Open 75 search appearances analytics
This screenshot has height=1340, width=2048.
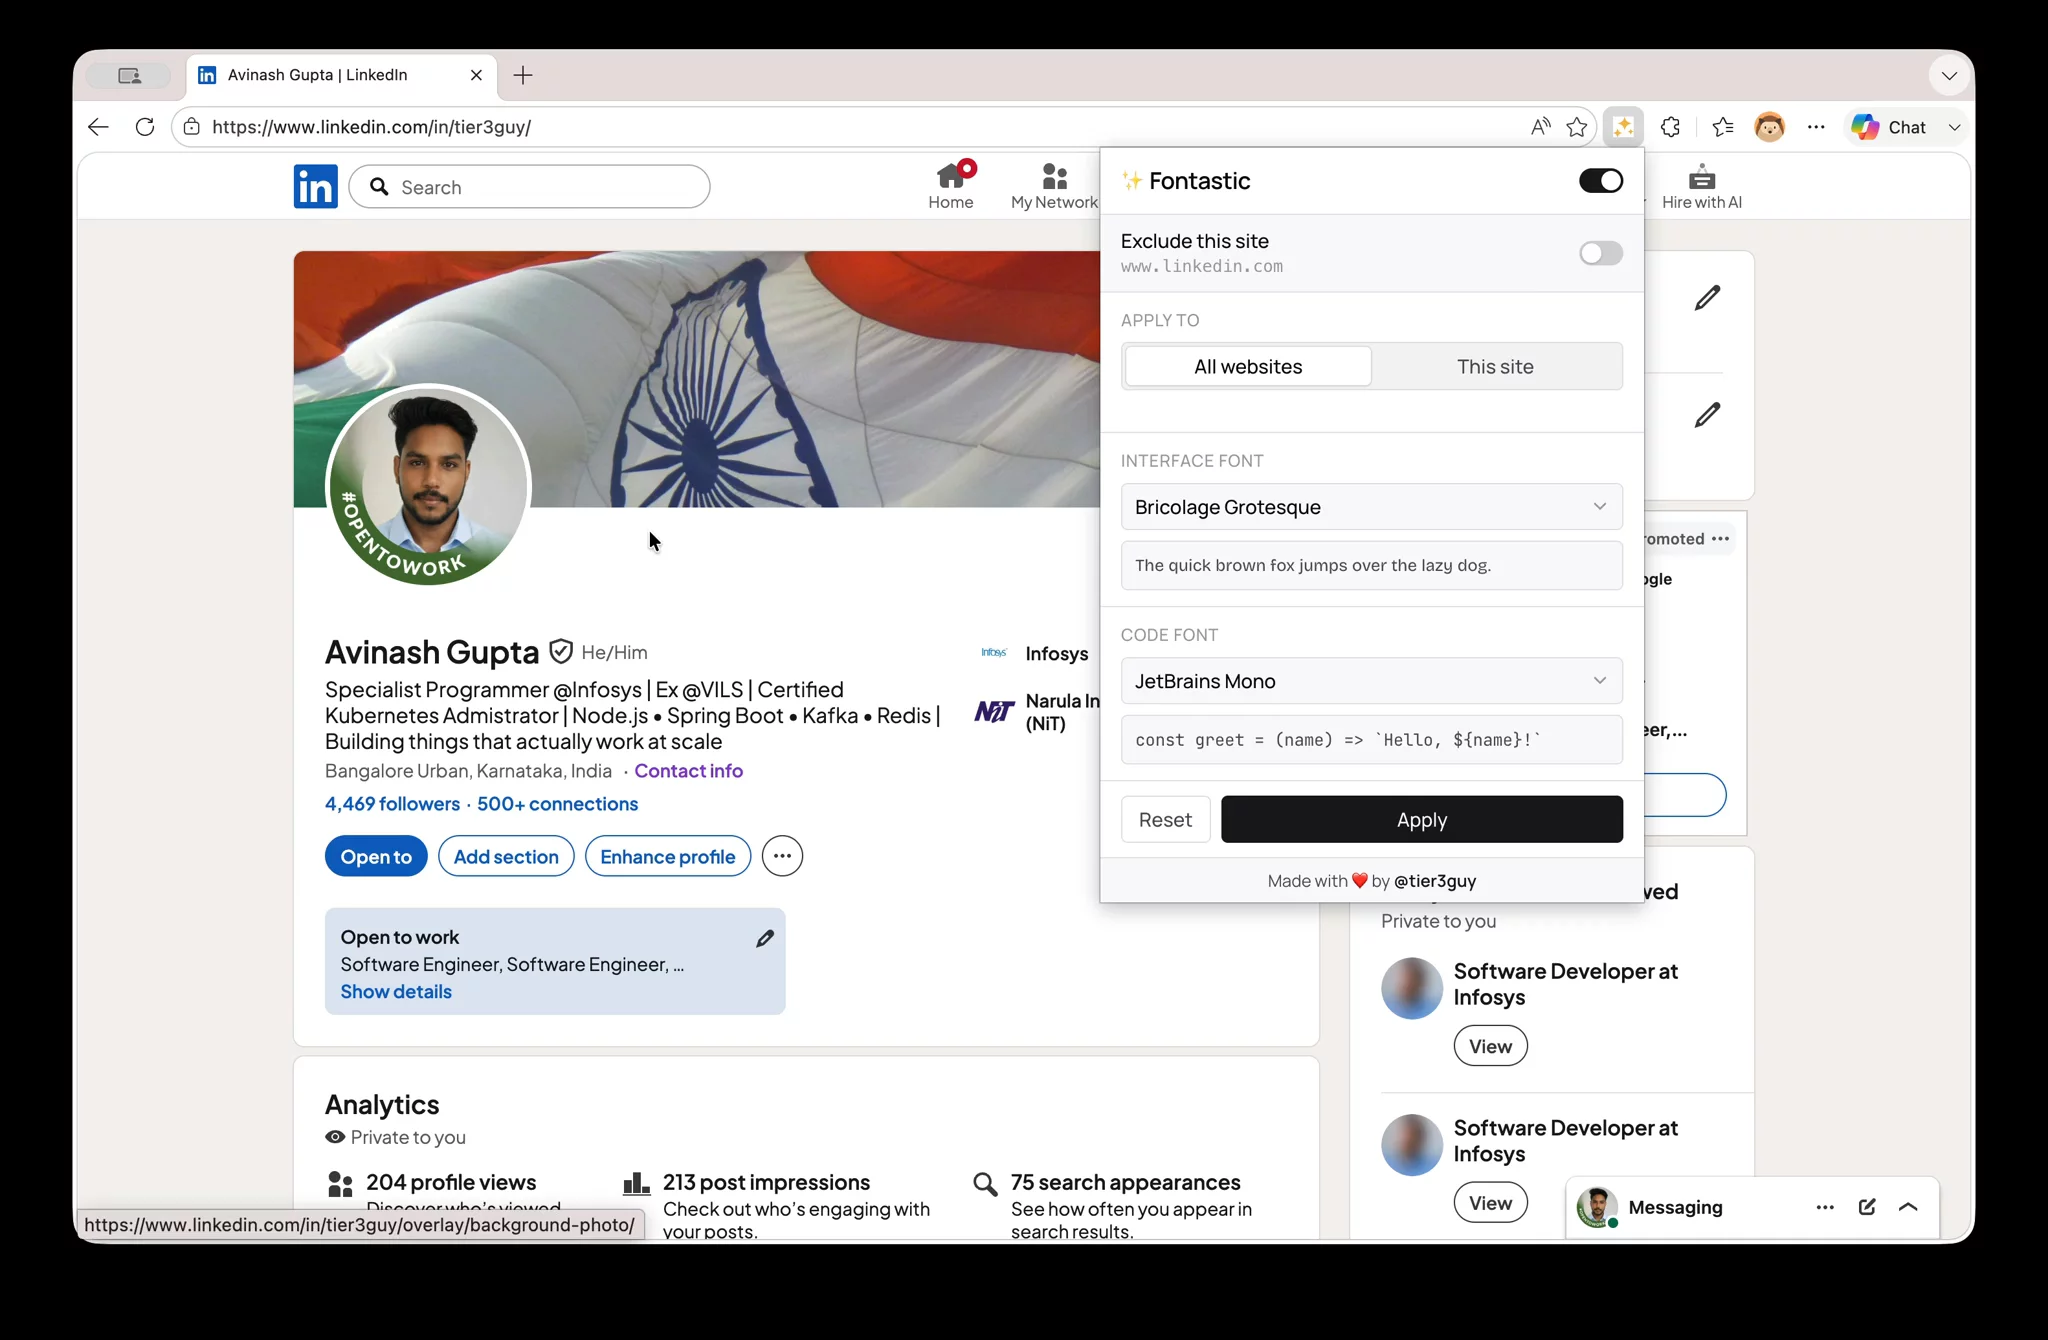click(1125, 1183)
